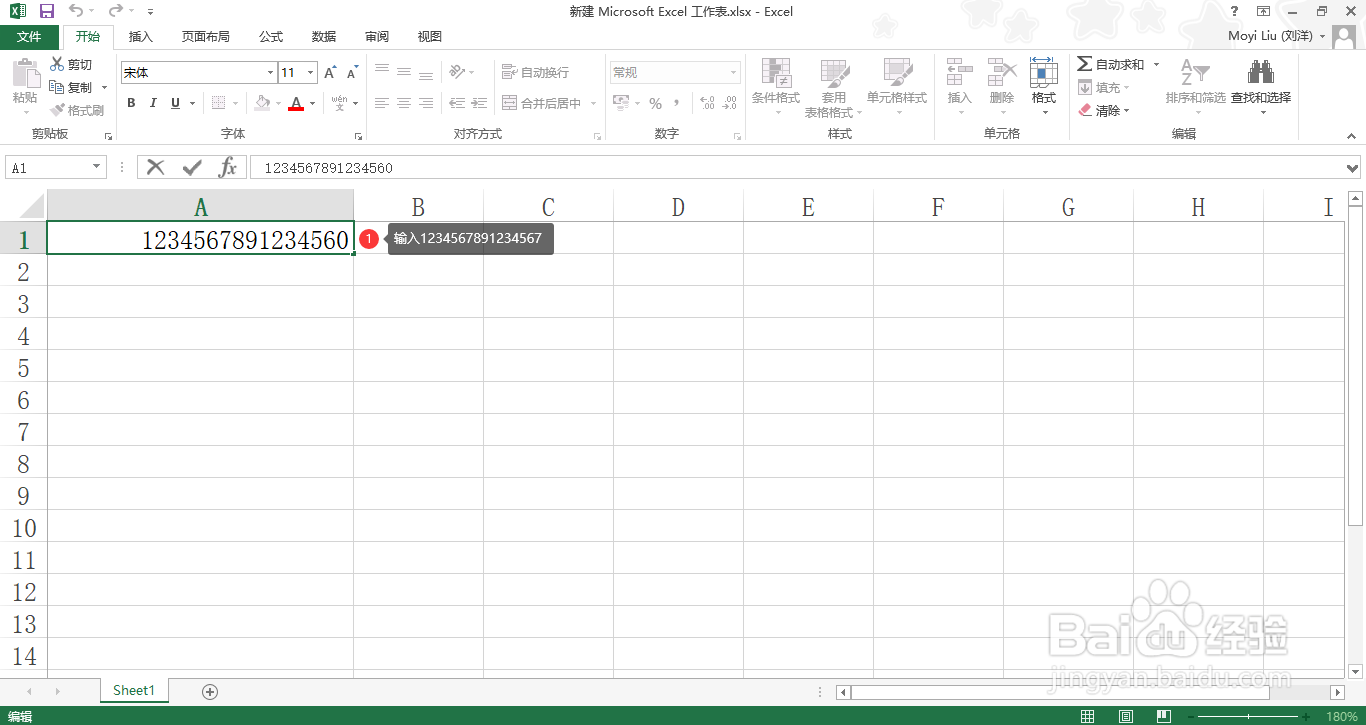Click the increase indent icon
Screen dimensions: 1366x725
pos(480,103)
